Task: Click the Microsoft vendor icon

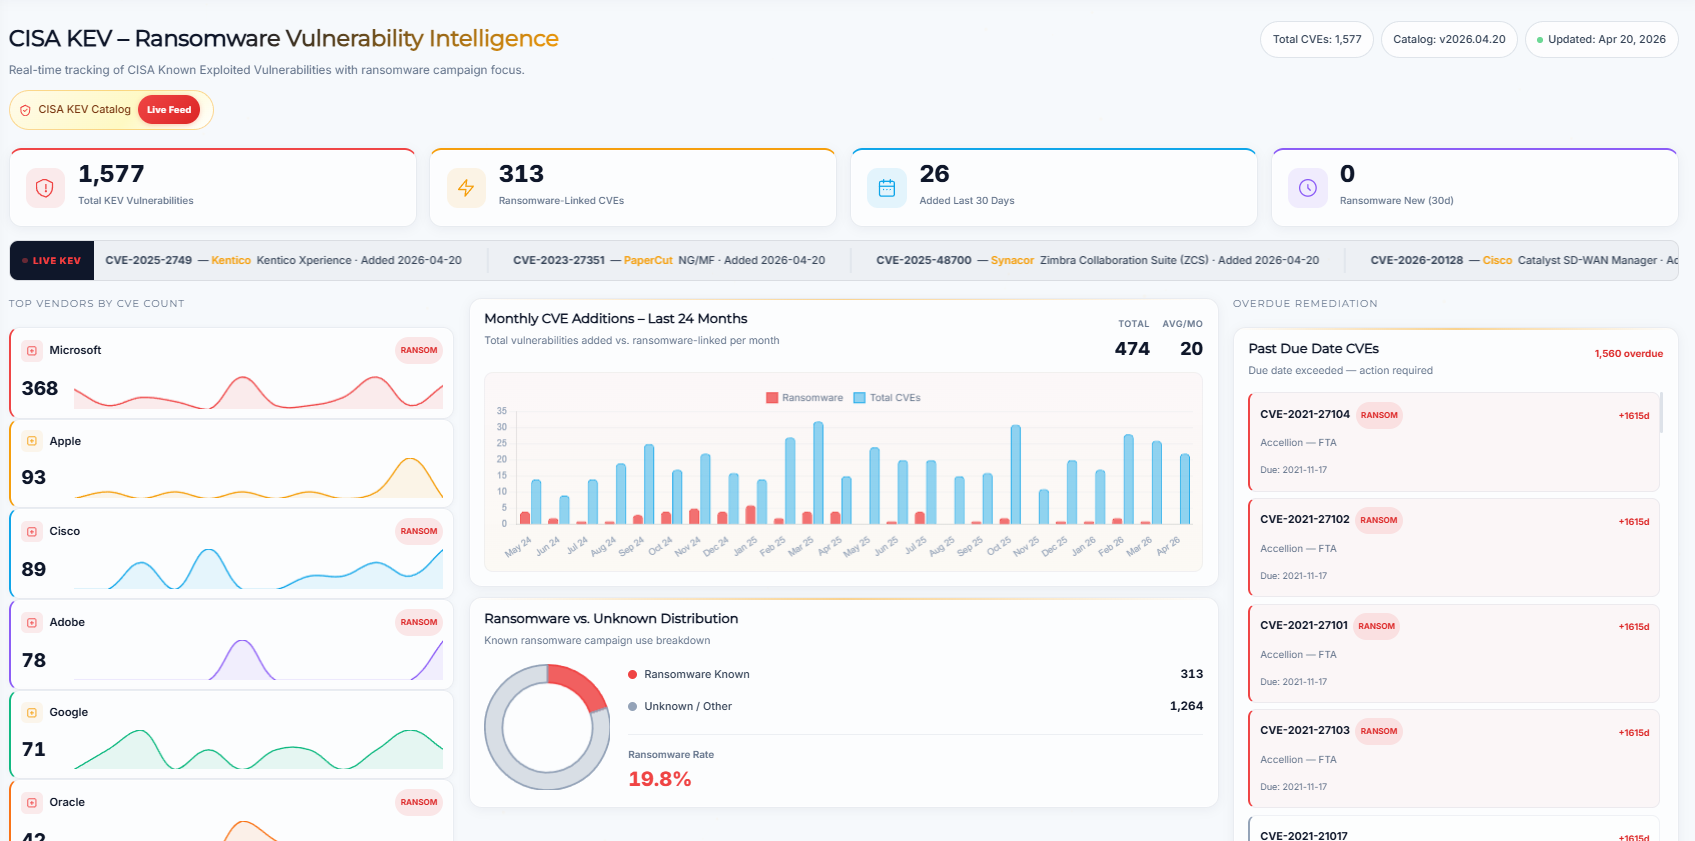Action: (x=32, y=350)
